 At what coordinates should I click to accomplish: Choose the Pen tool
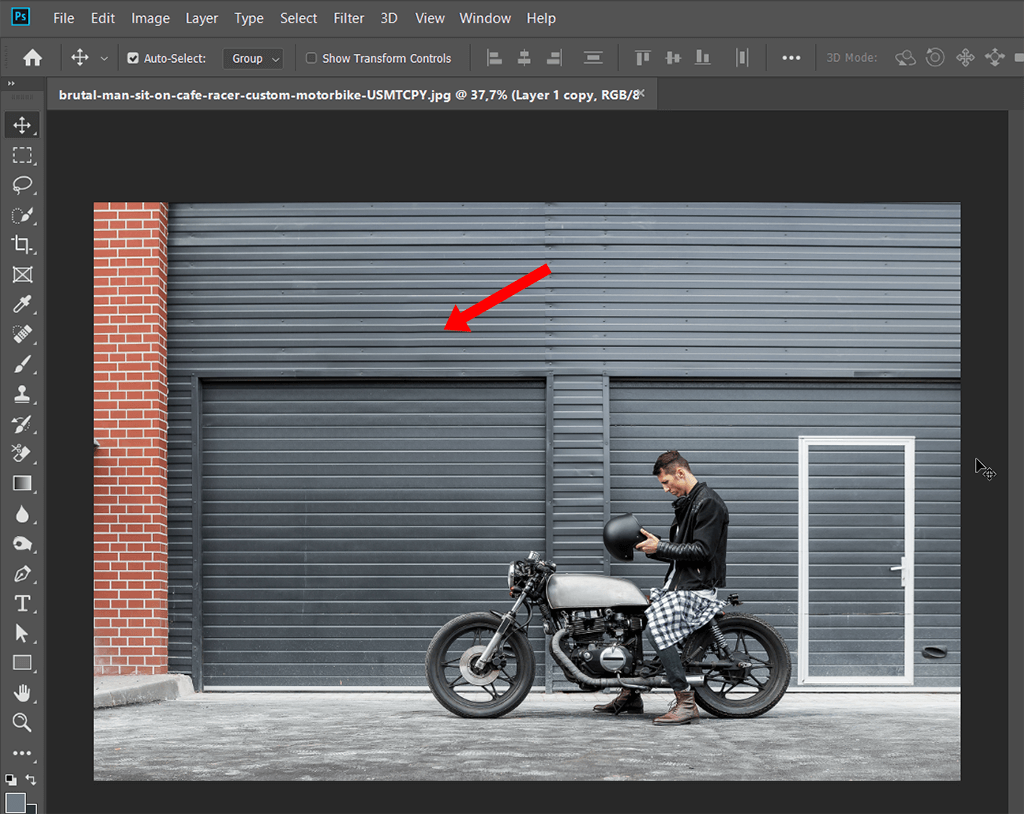(22, 573)
